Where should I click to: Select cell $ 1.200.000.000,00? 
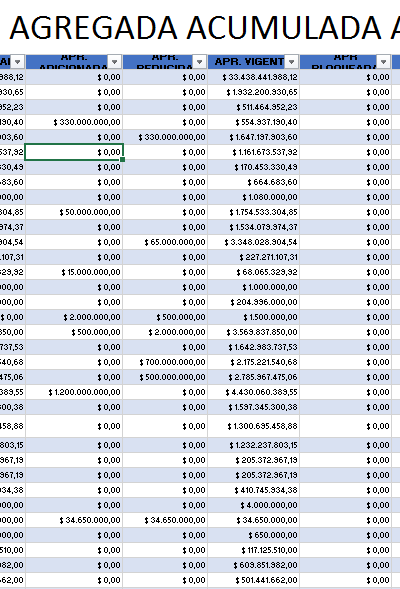click(74, 393)
